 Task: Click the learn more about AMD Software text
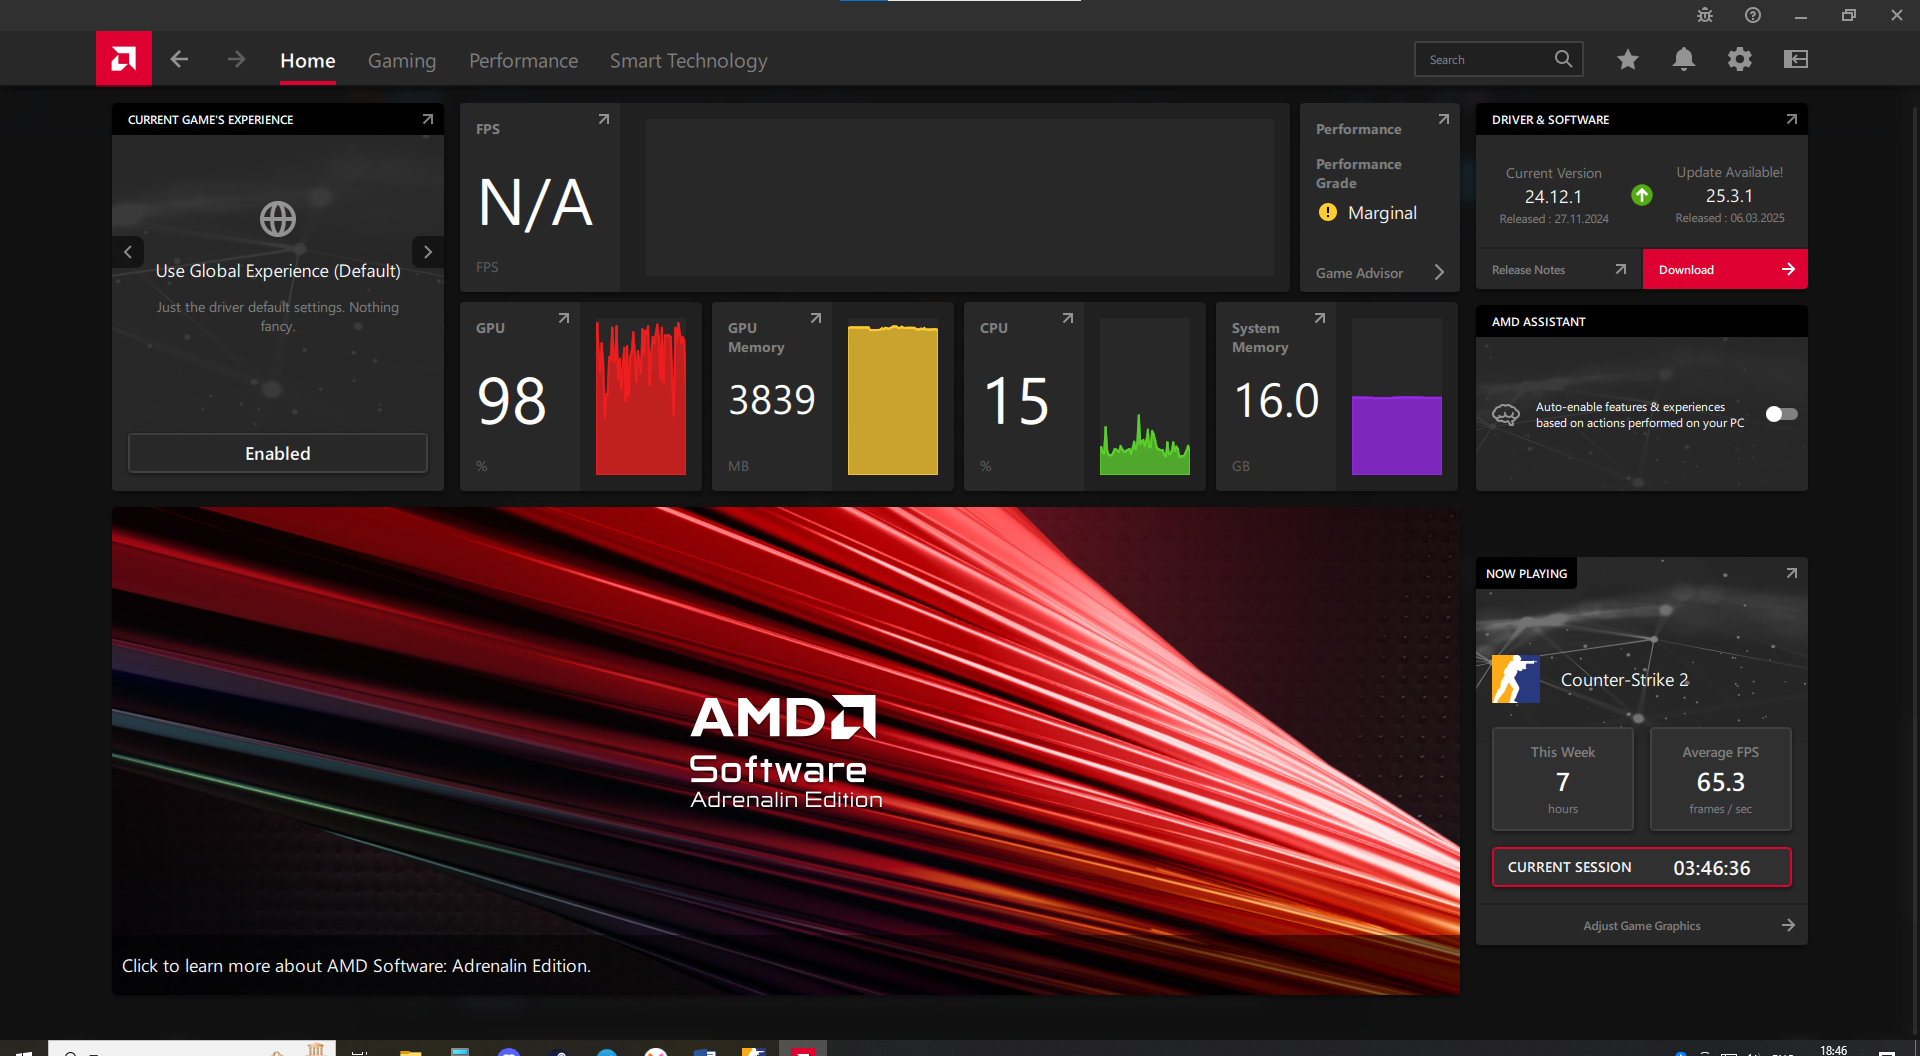357,966
